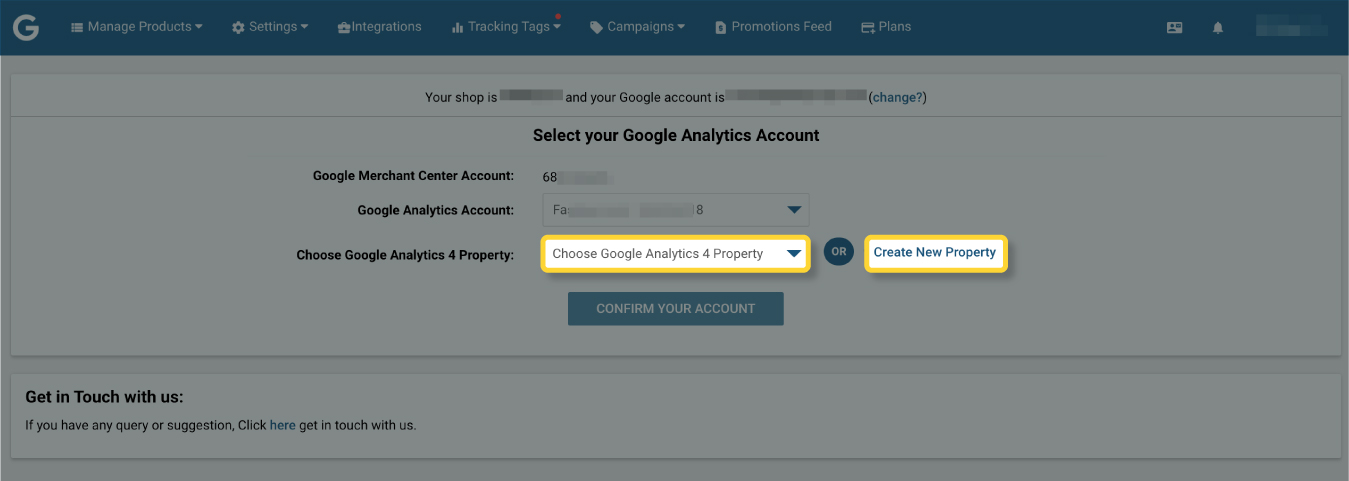The height and width of the screenshot is (481, 1349).
Task: Click the Select your Google Analytics Account heading
Action: (x=676, y=135)
